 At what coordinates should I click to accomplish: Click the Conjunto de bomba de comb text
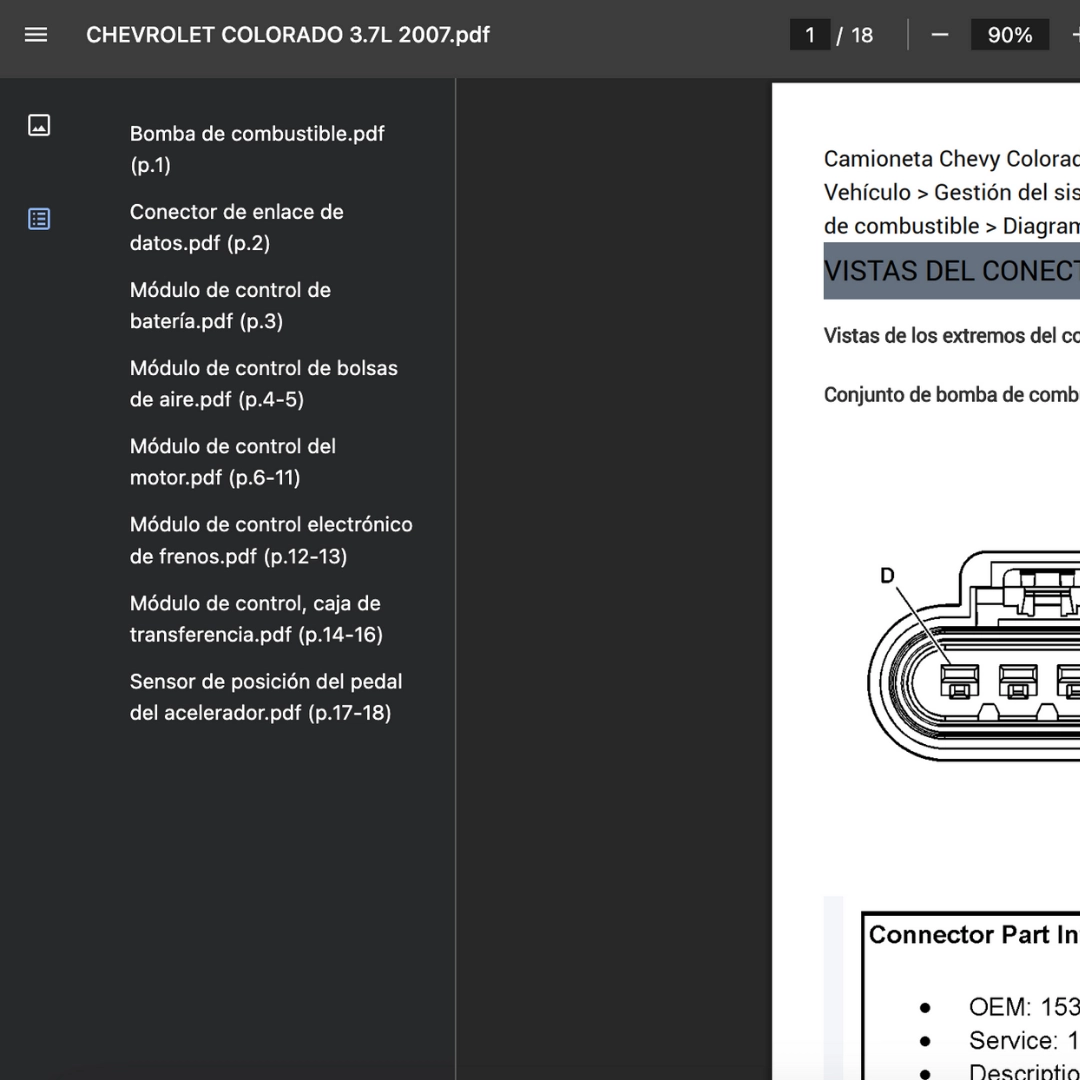pyautogui.click(x=950, y=395)
